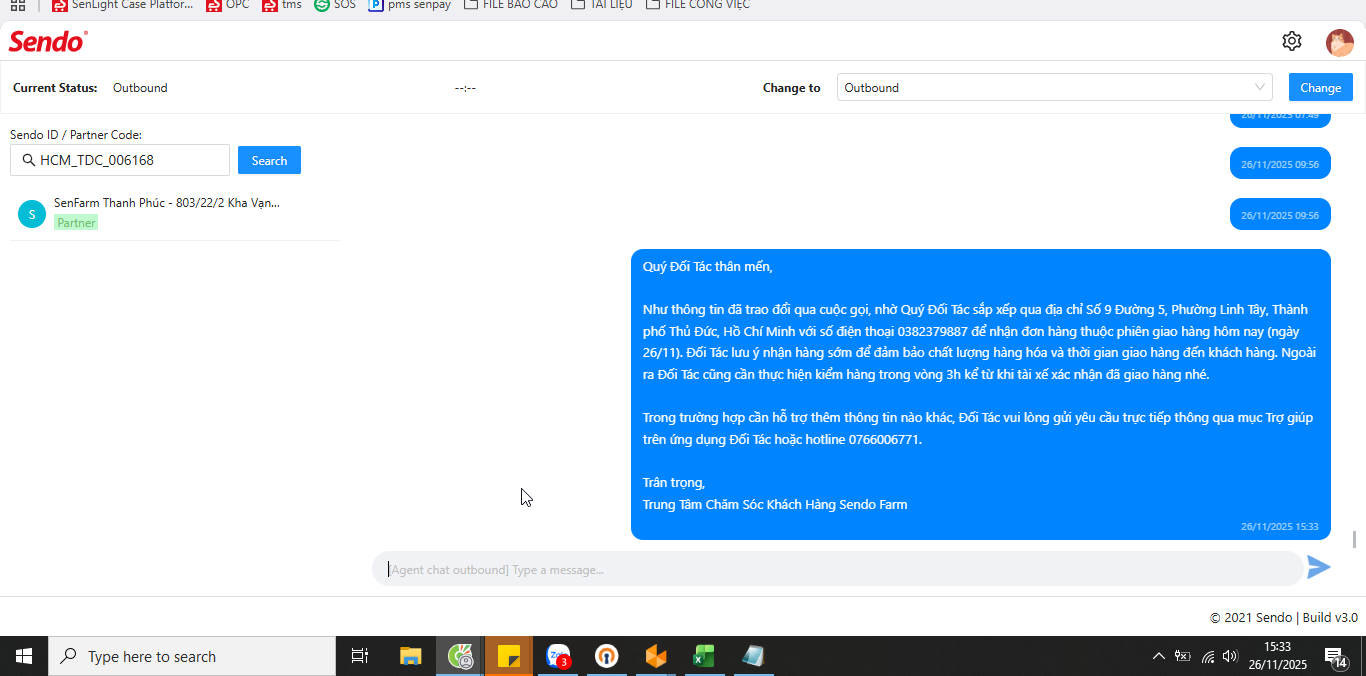Click the green Partner tag
The height and width of the screenshot is (676, 1366).
coord(76,223)
